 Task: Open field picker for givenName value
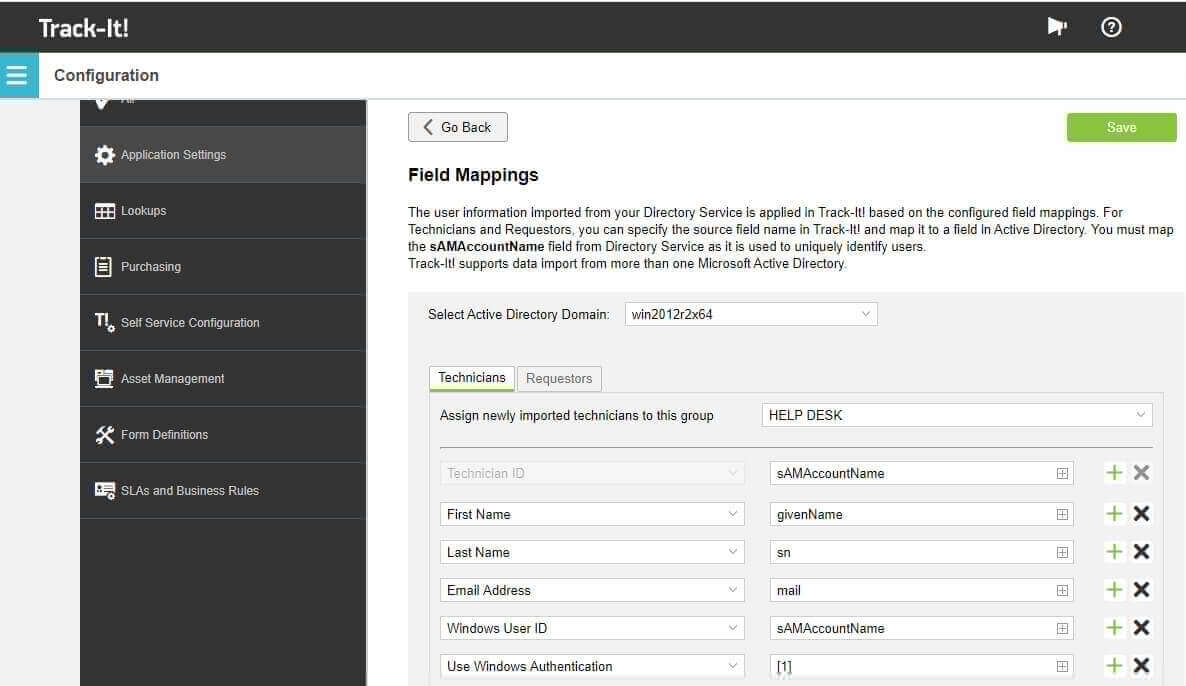click(1062, 514)
